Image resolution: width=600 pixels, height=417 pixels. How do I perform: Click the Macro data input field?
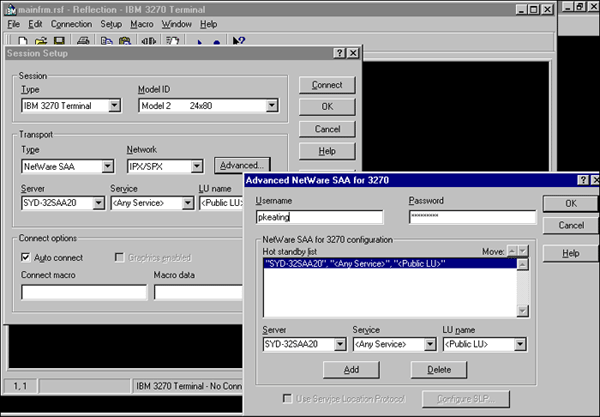tap(198, 292)
